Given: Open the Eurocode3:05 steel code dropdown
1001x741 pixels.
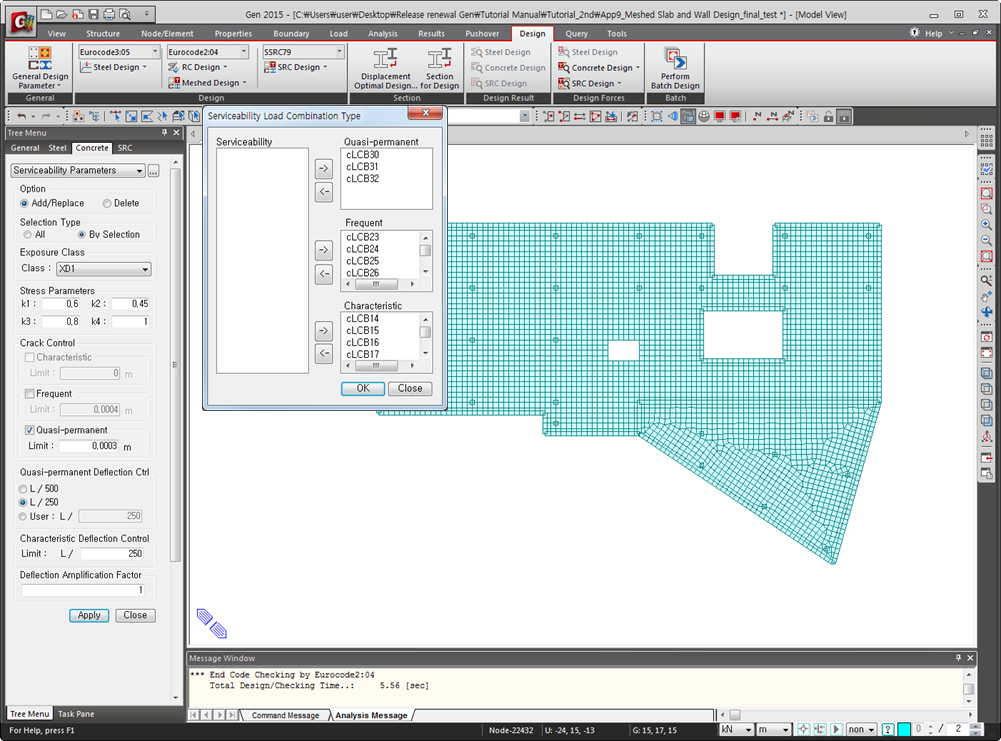Looking at the screenshot, I should point(154,52).
